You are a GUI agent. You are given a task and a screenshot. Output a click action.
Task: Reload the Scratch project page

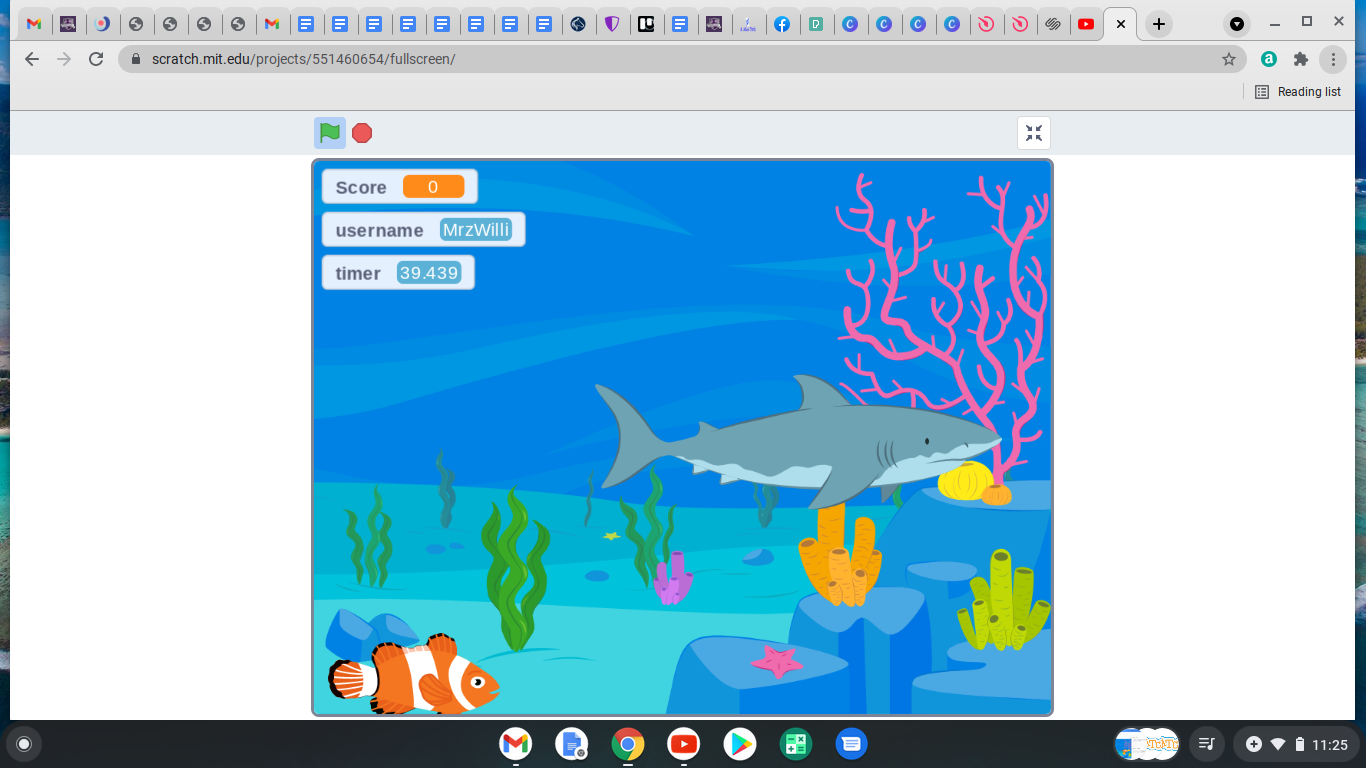(x=96, y=59)
